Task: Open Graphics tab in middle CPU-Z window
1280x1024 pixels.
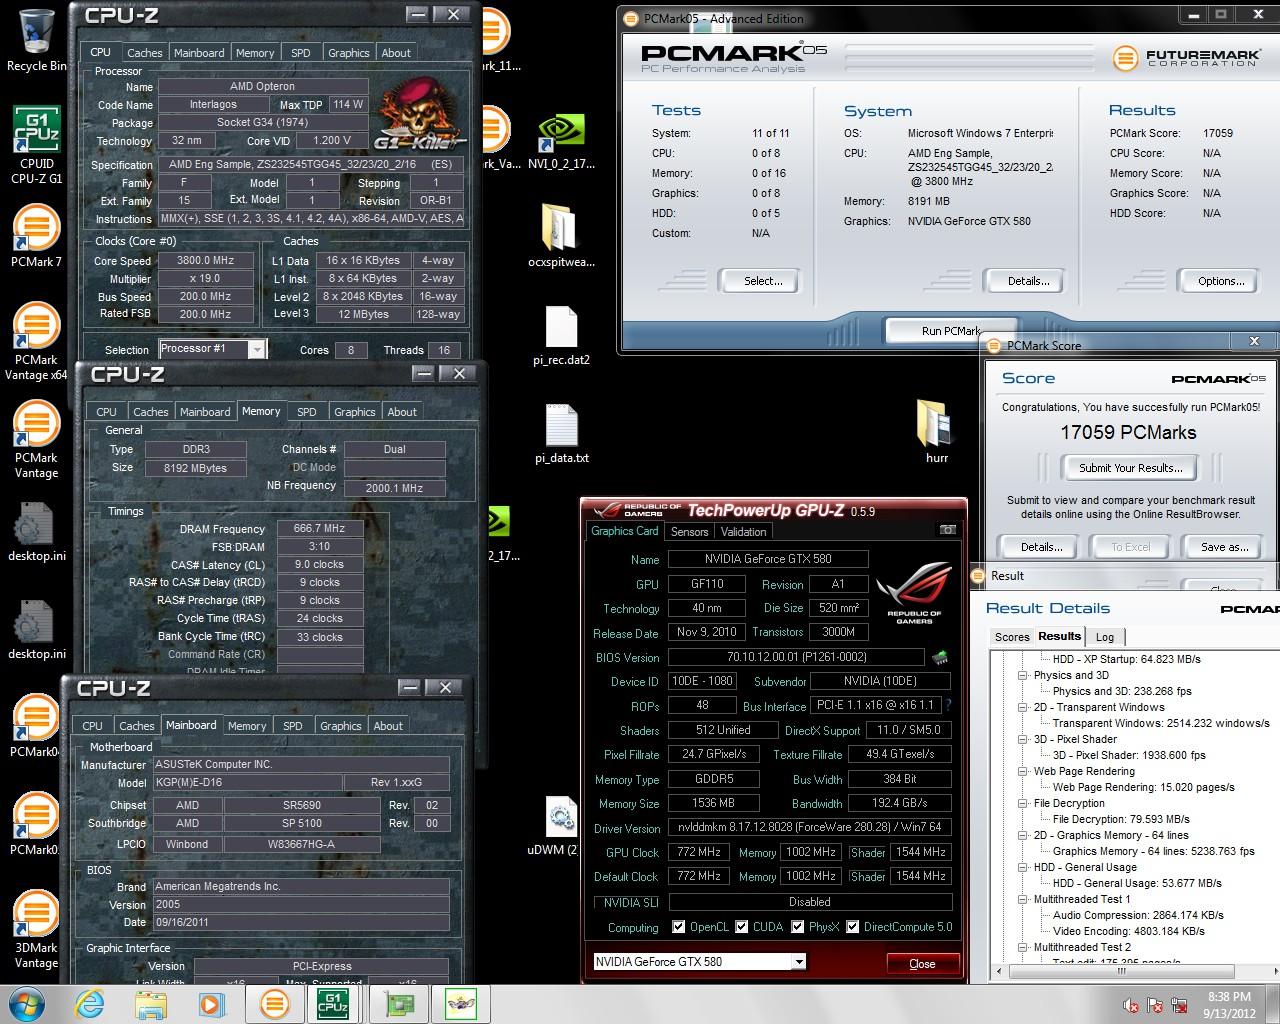Action: pyautogui.click(x=355, y=412)
